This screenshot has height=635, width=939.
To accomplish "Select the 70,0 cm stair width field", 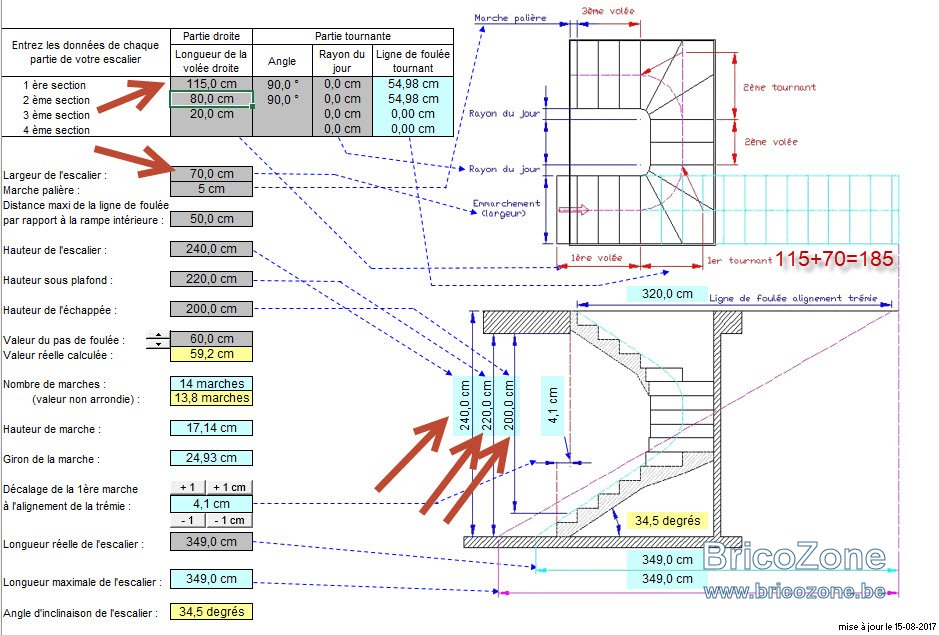I will tap(211, 174).
